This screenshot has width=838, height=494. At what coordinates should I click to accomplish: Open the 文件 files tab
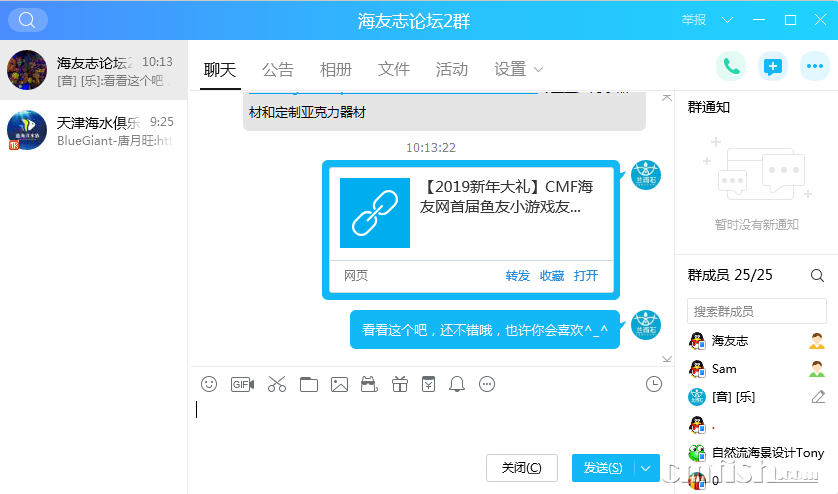click(394, 70)
